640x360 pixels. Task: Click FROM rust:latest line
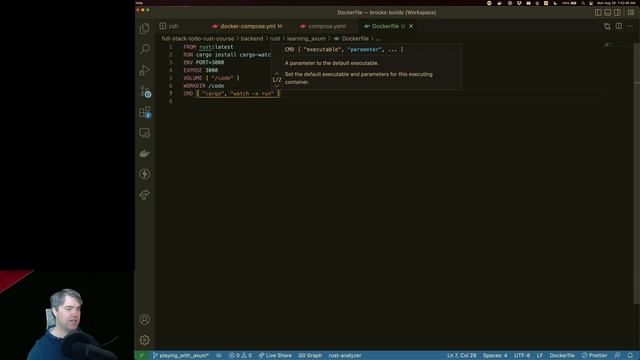pos(208,47)
